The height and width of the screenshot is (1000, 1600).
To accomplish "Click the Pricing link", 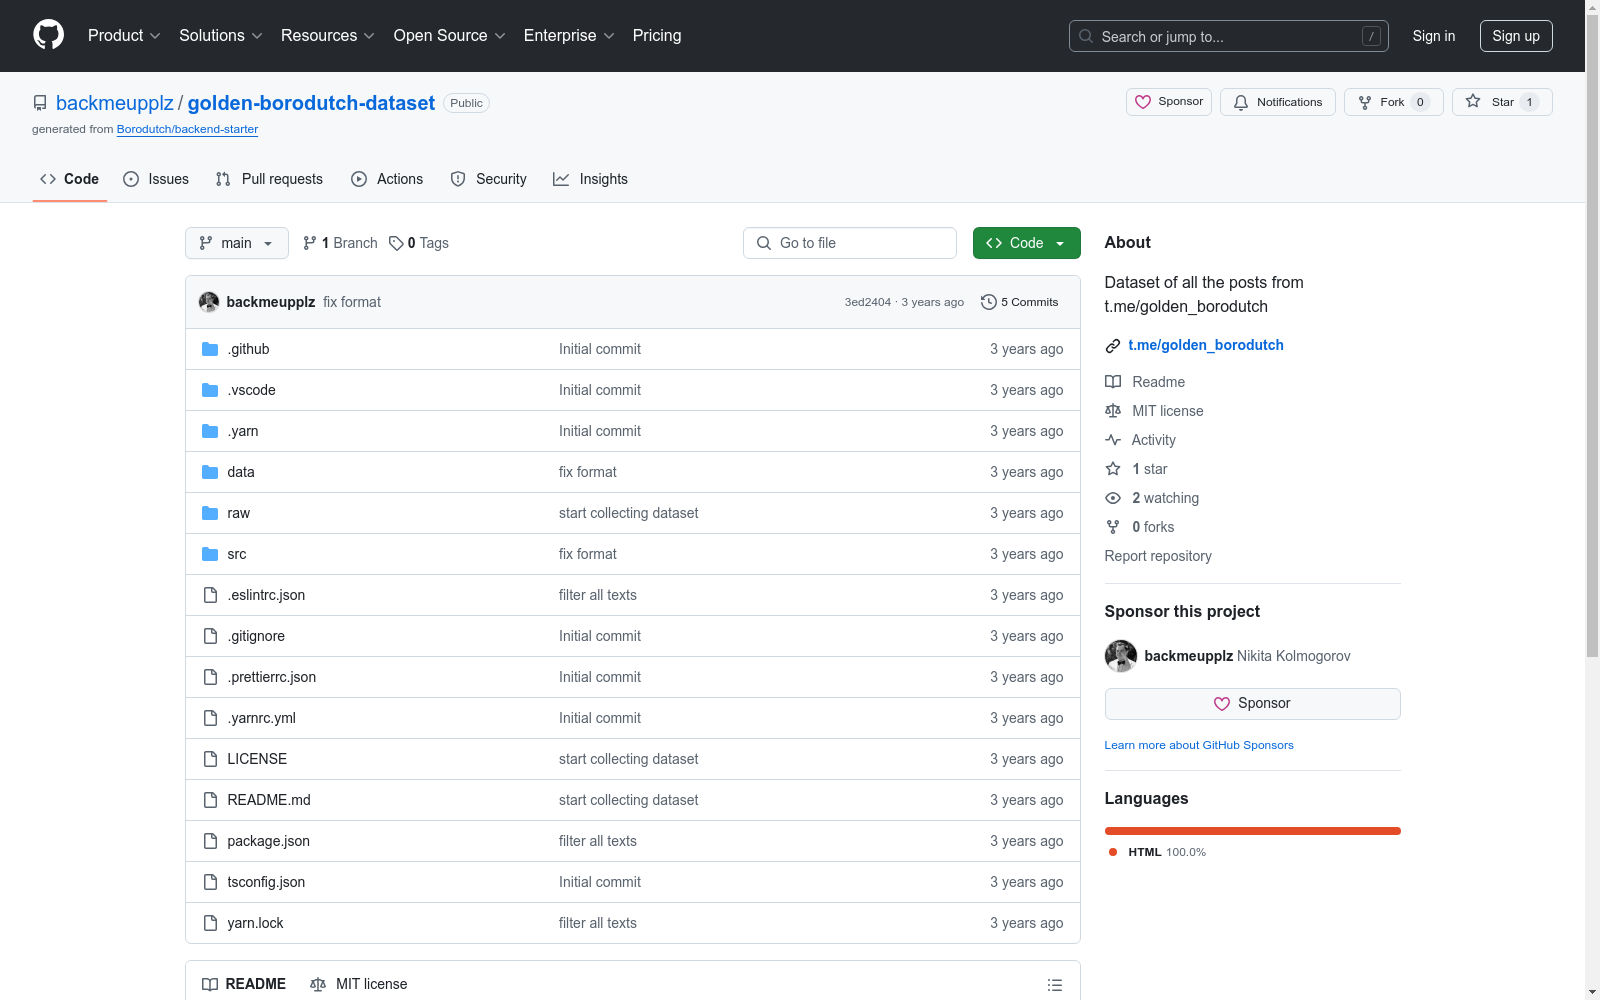I will coord(657,36).
